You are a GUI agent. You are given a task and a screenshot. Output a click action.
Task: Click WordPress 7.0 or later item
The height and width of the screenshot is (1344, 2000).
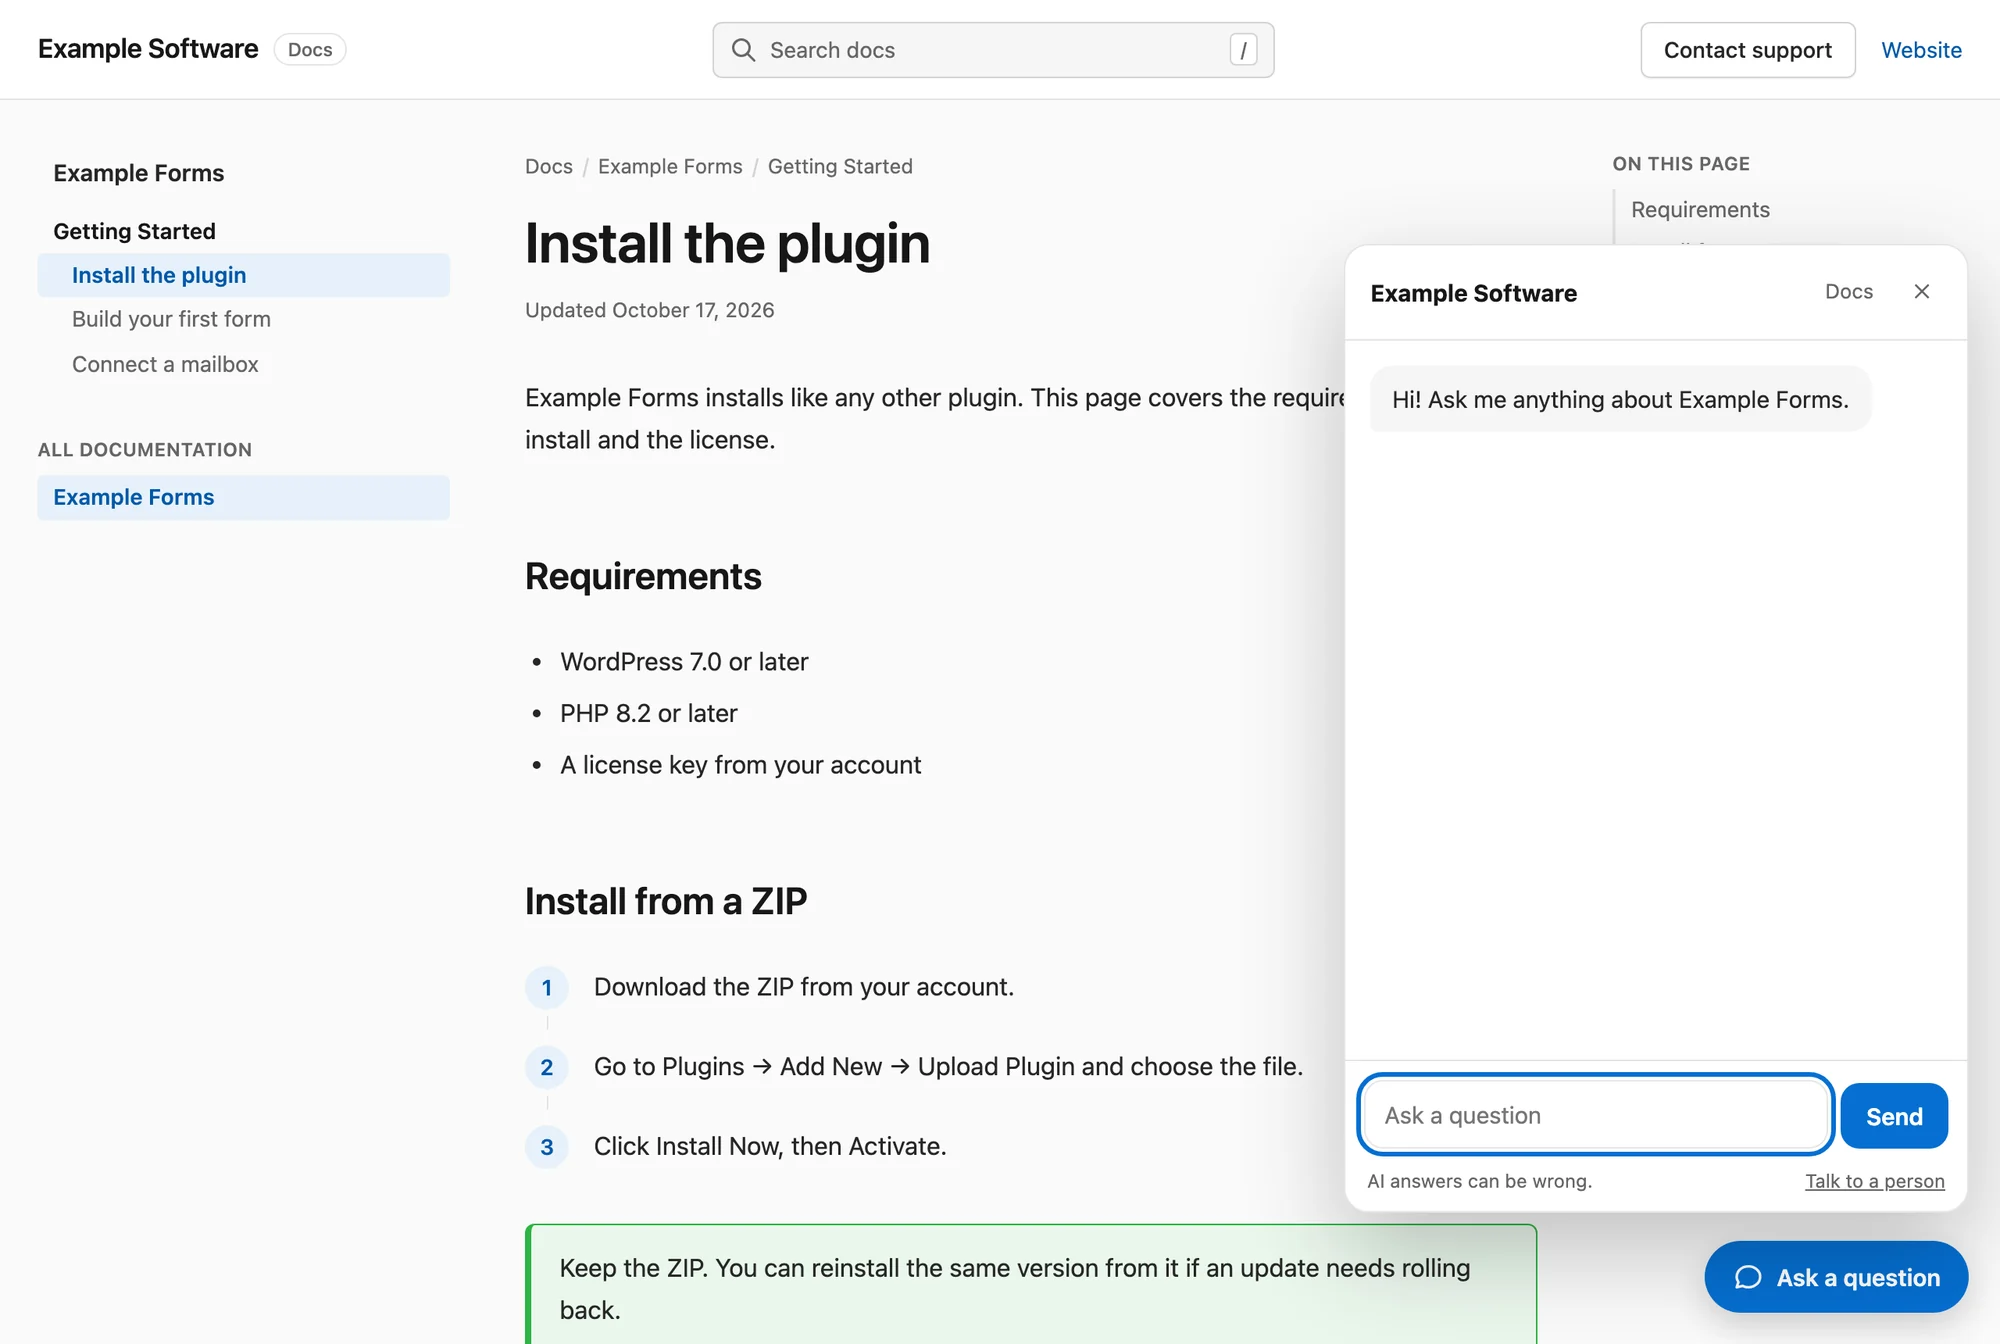684,662
